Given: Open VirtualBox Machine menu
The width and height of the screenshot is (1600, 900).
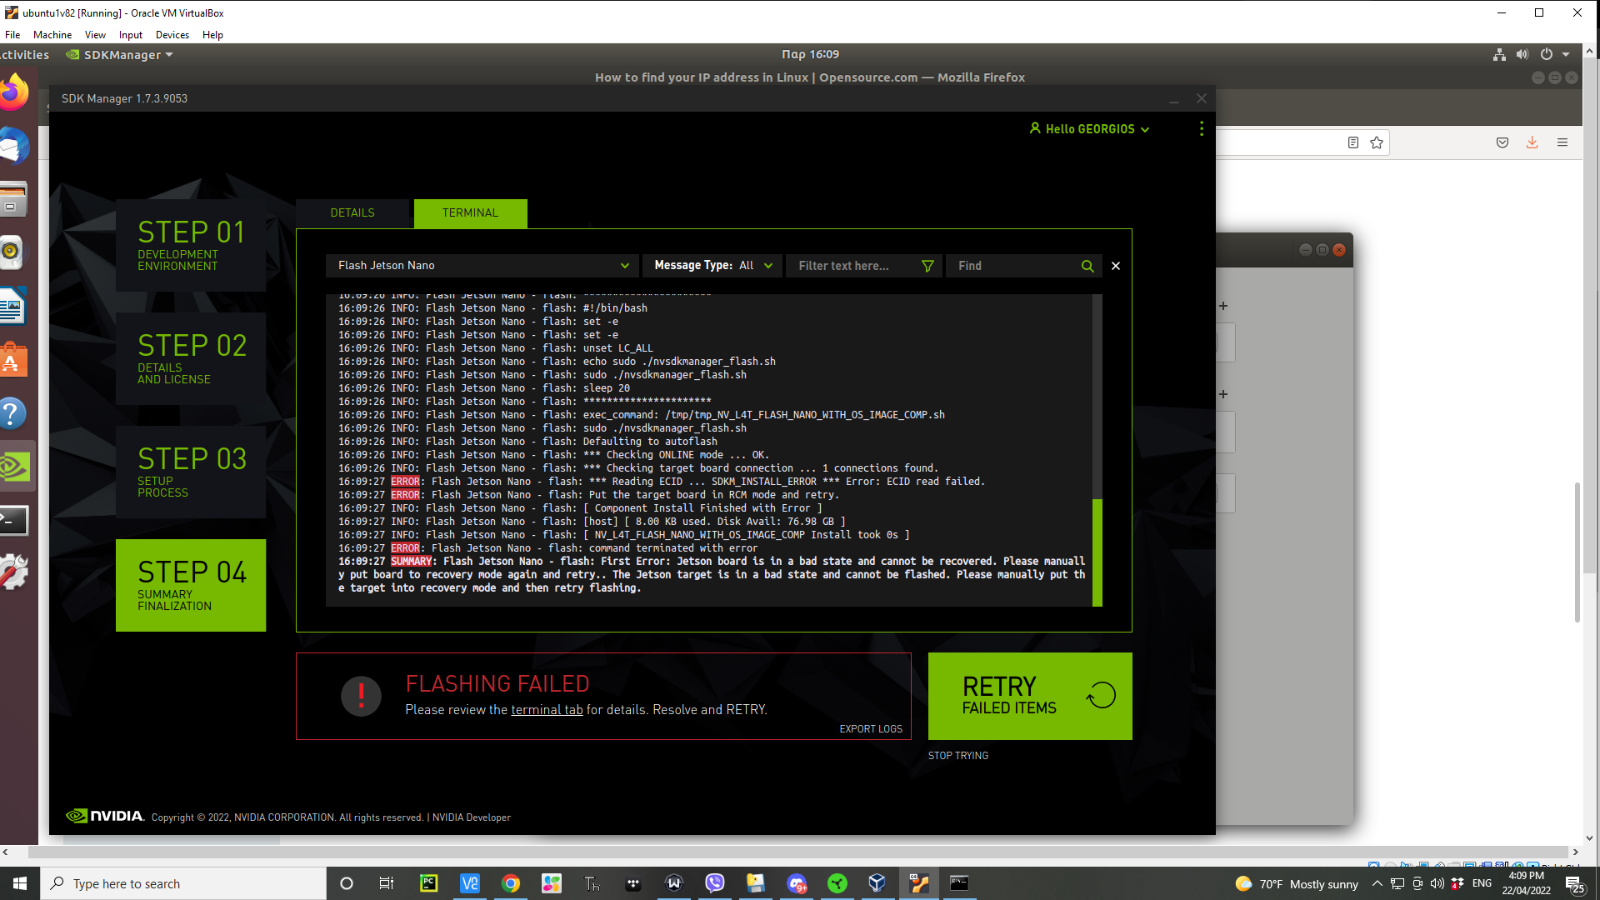Looking at the screenshot, I should tap(52, 35).
